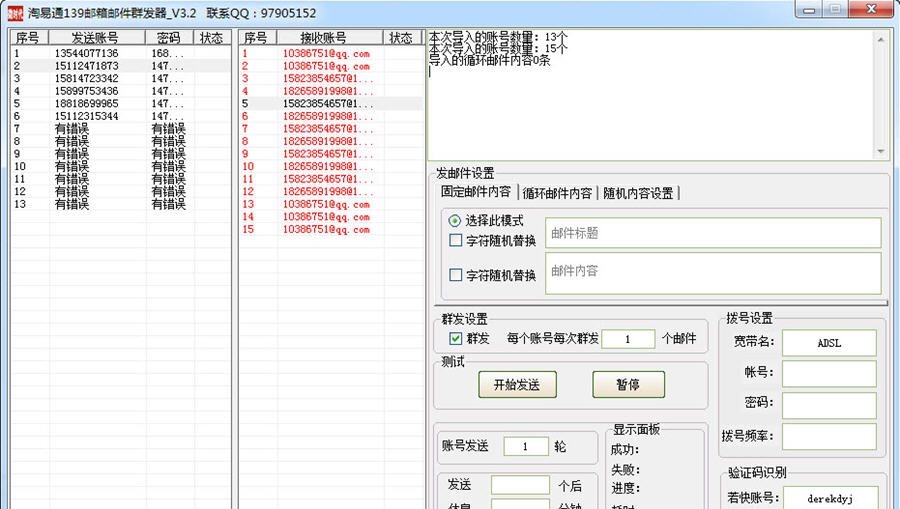Image resolution: width=900 pixels, height=509 pixels.
Task: Select sender row 10 showing 有错误
Action: coord(121,166)
